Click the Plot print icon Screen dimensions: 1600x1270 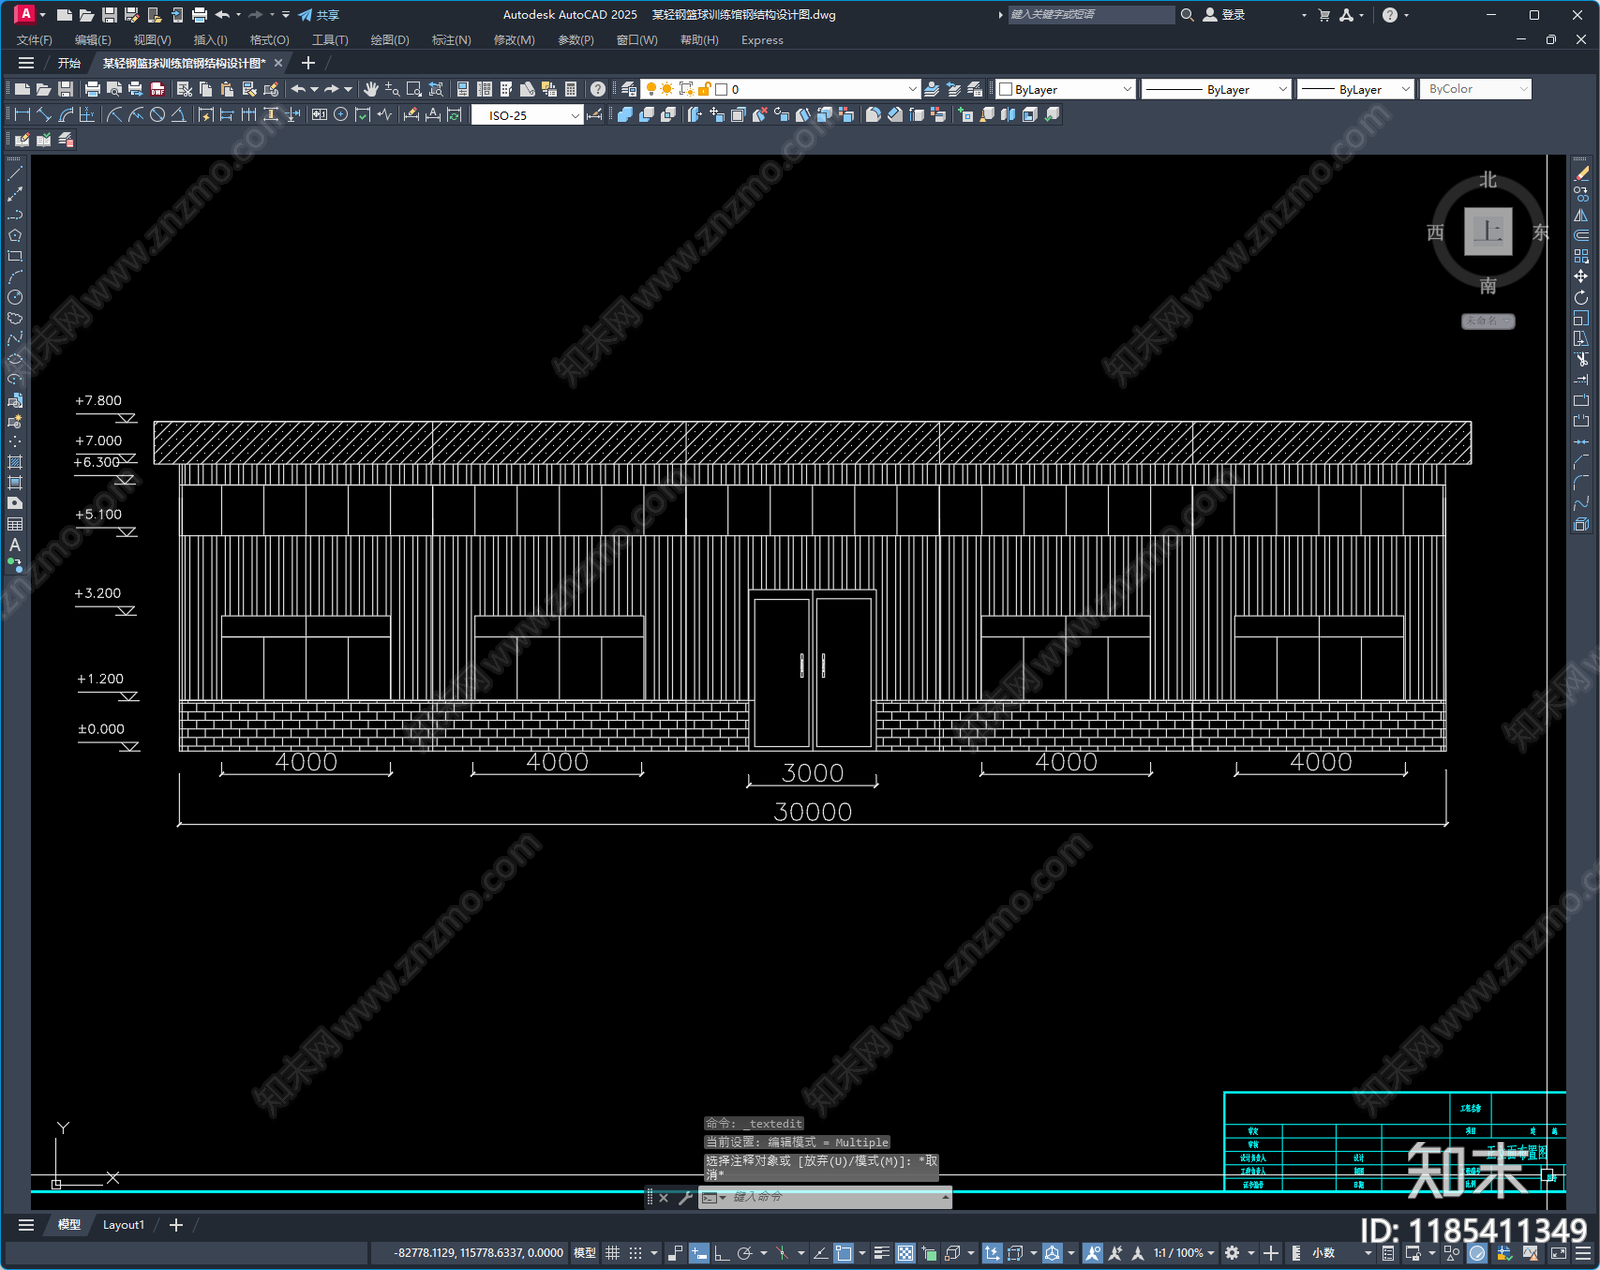(x=92, y=89)
